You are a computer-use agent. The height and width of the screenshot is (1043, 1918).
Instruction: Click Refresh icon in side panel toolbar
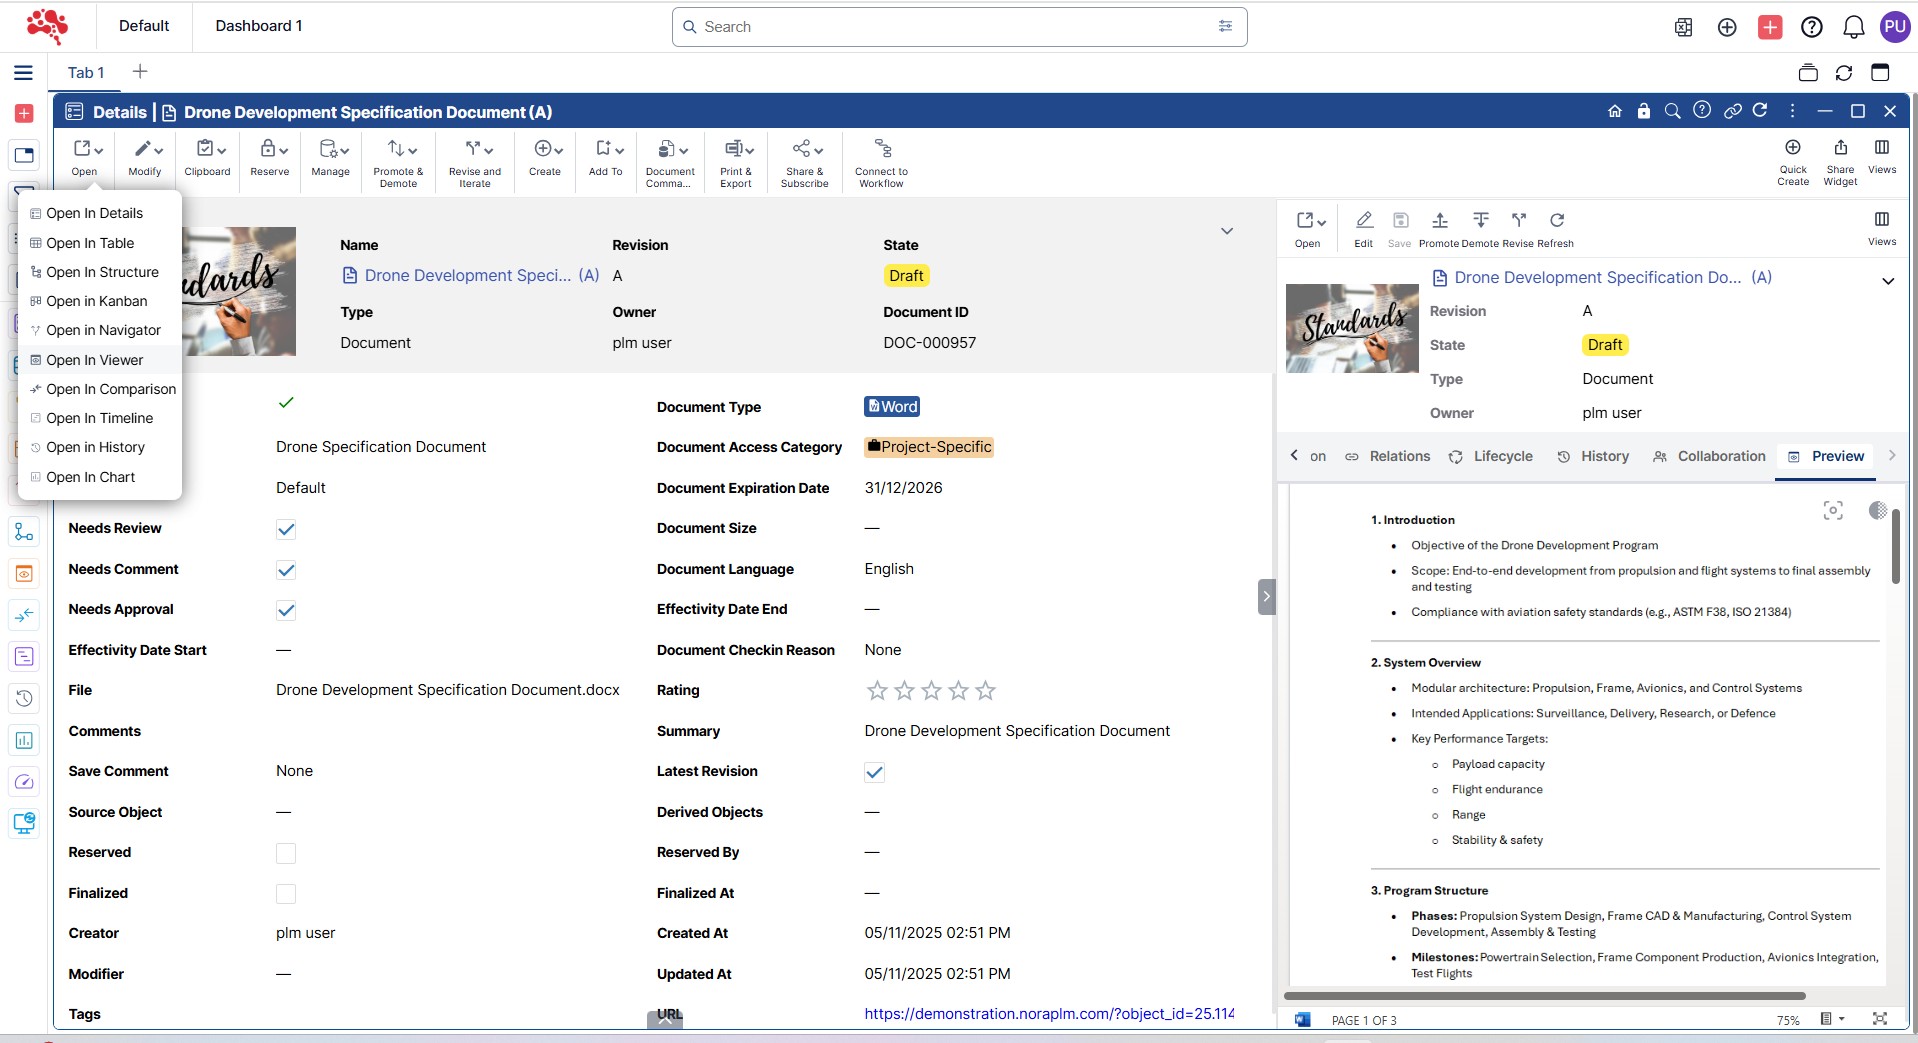pos(1556,221)
